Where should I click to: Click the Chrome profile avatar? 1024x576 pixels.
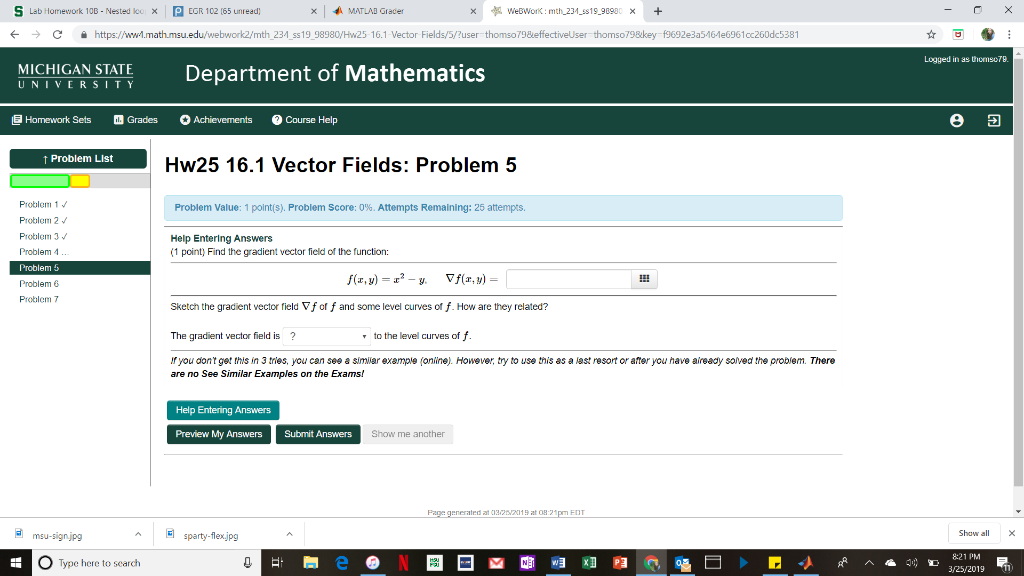pos(987,35)
